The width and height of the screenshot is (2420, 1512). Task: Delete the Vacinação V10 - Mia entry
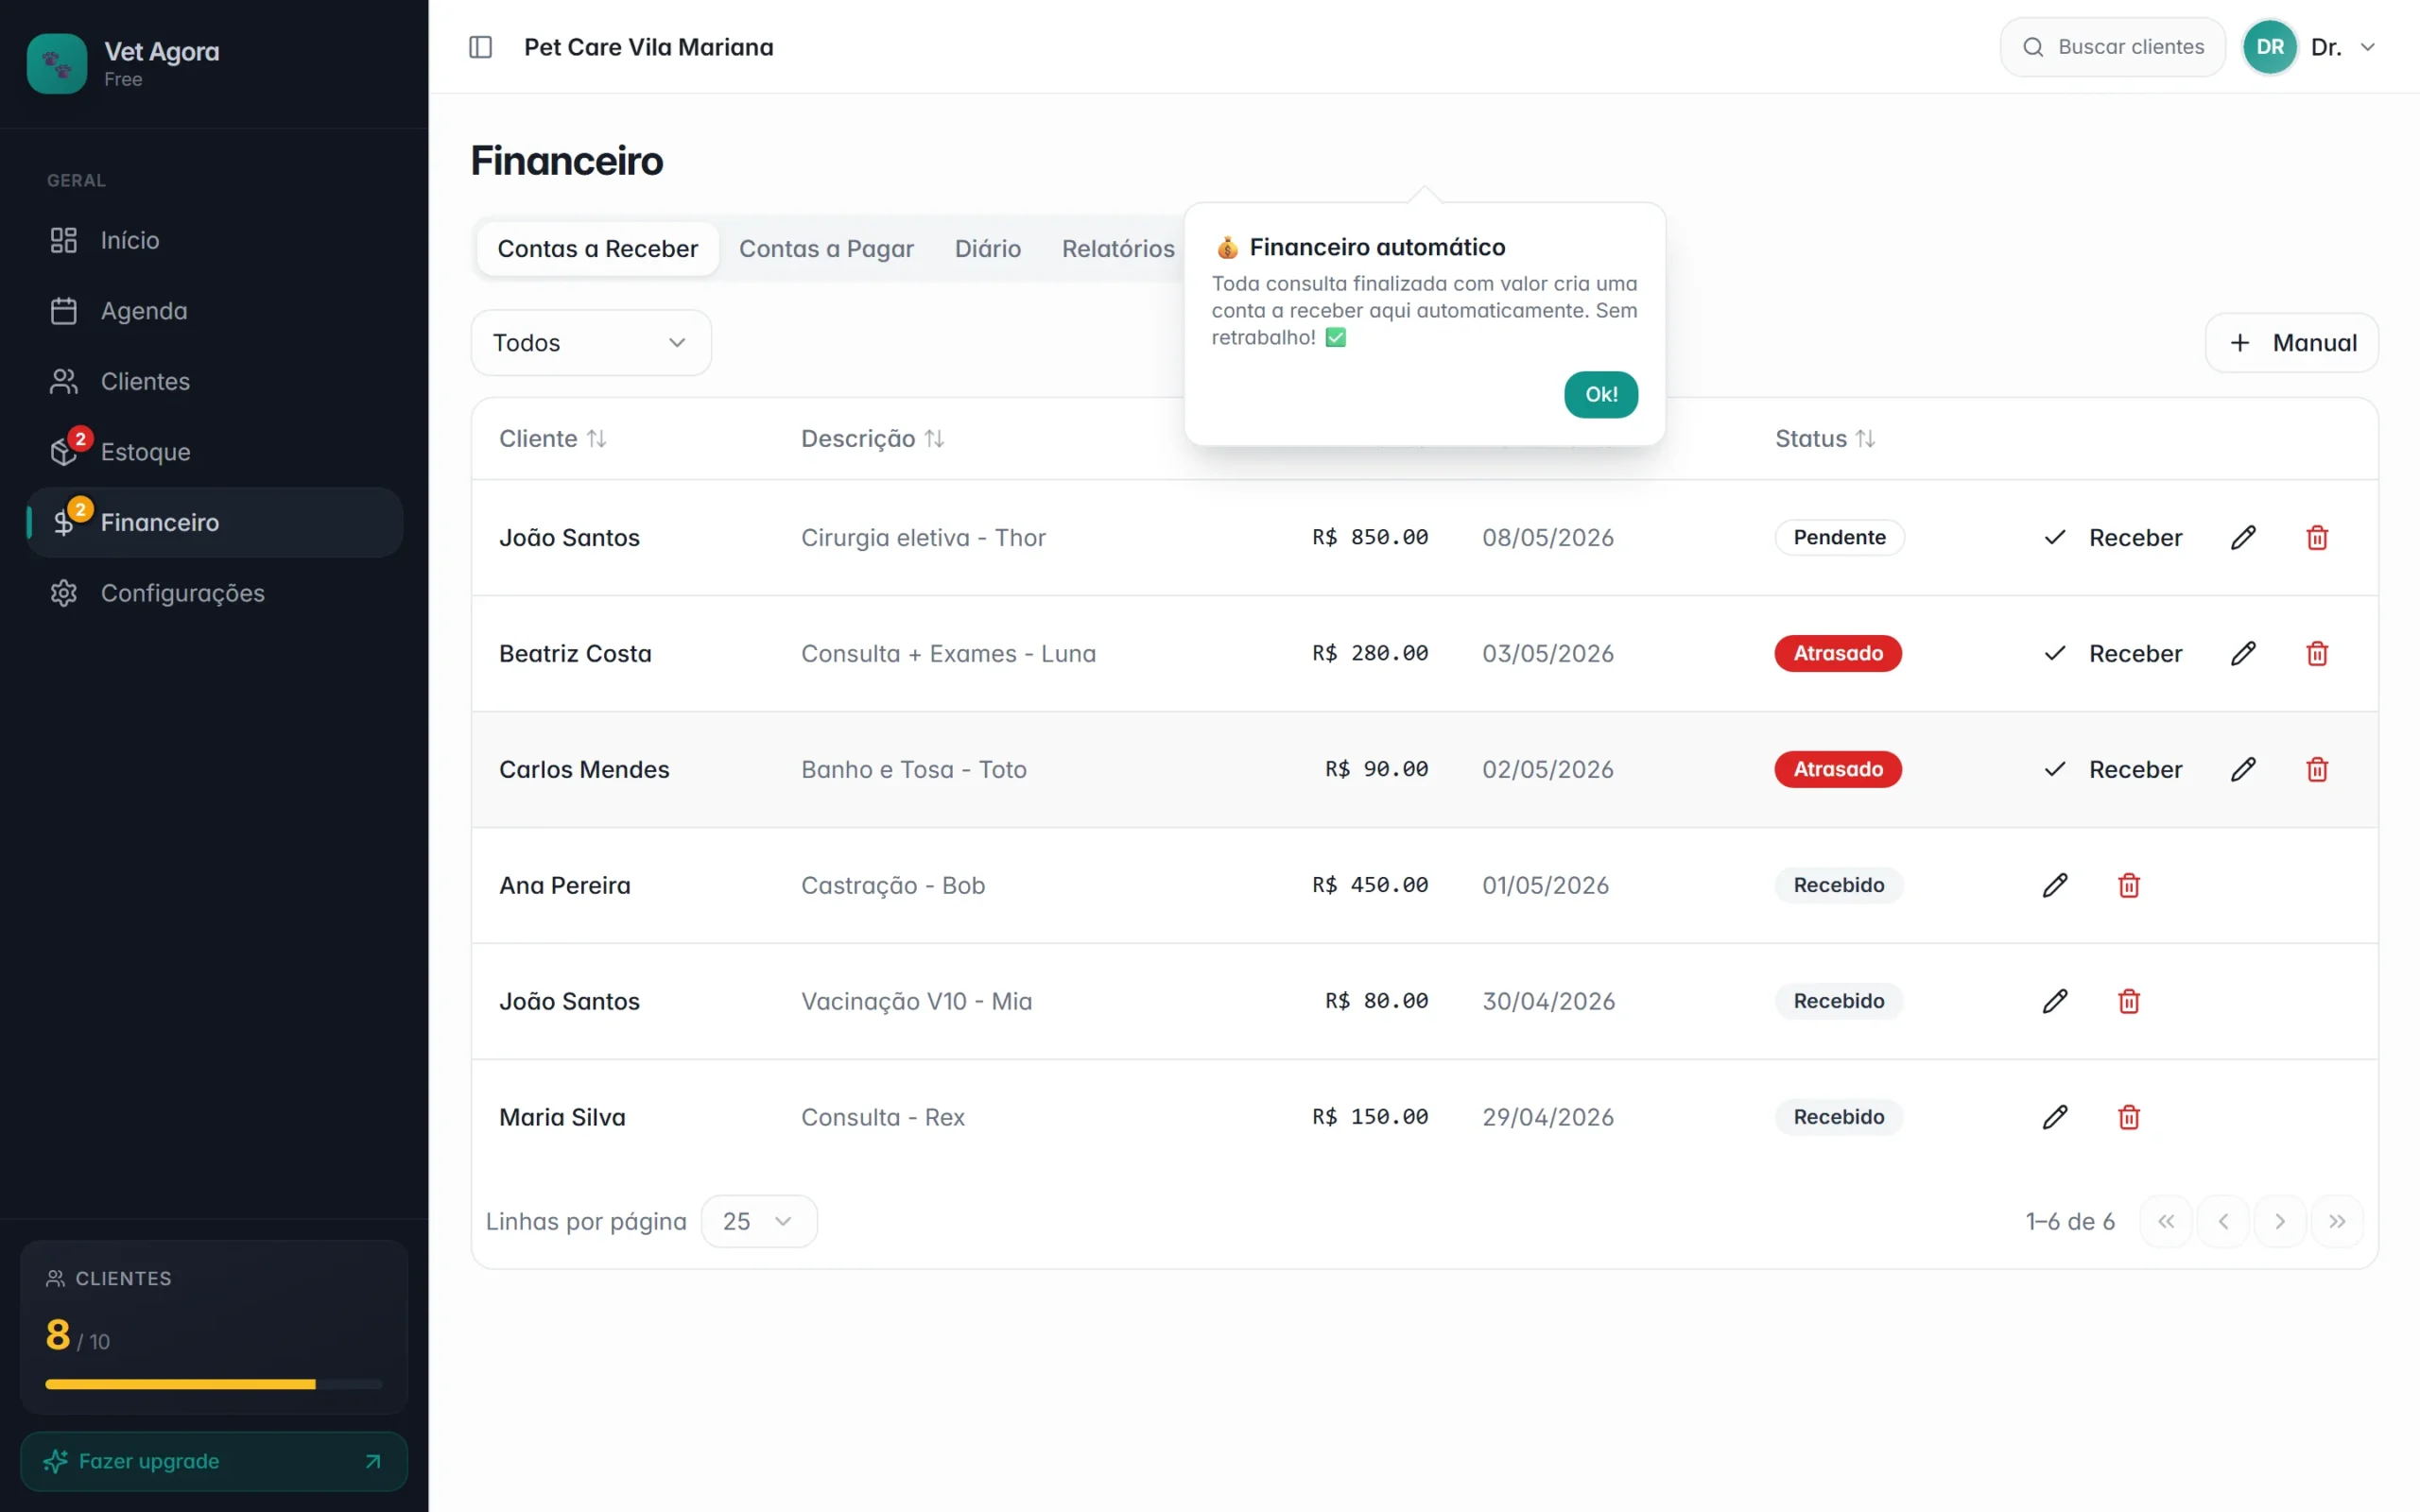[x=2129, y=1002]
